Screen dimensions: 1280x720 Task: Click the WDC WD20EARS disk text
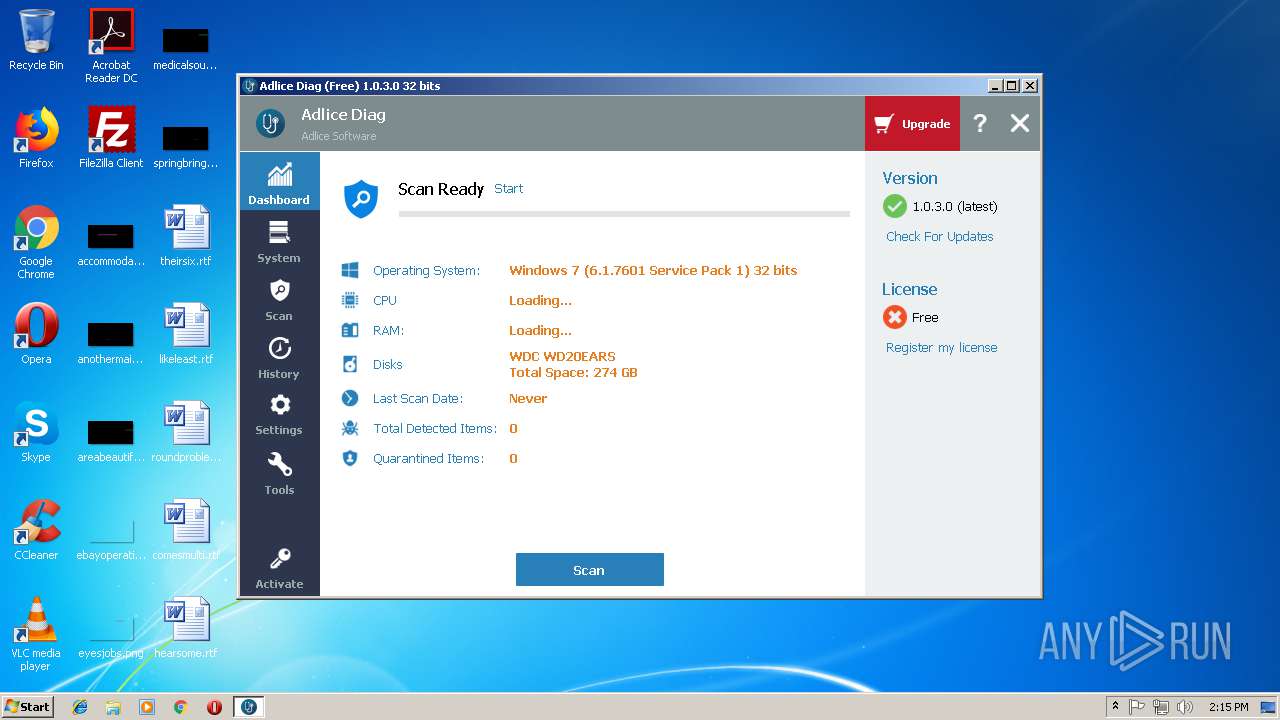click(562, 356)
